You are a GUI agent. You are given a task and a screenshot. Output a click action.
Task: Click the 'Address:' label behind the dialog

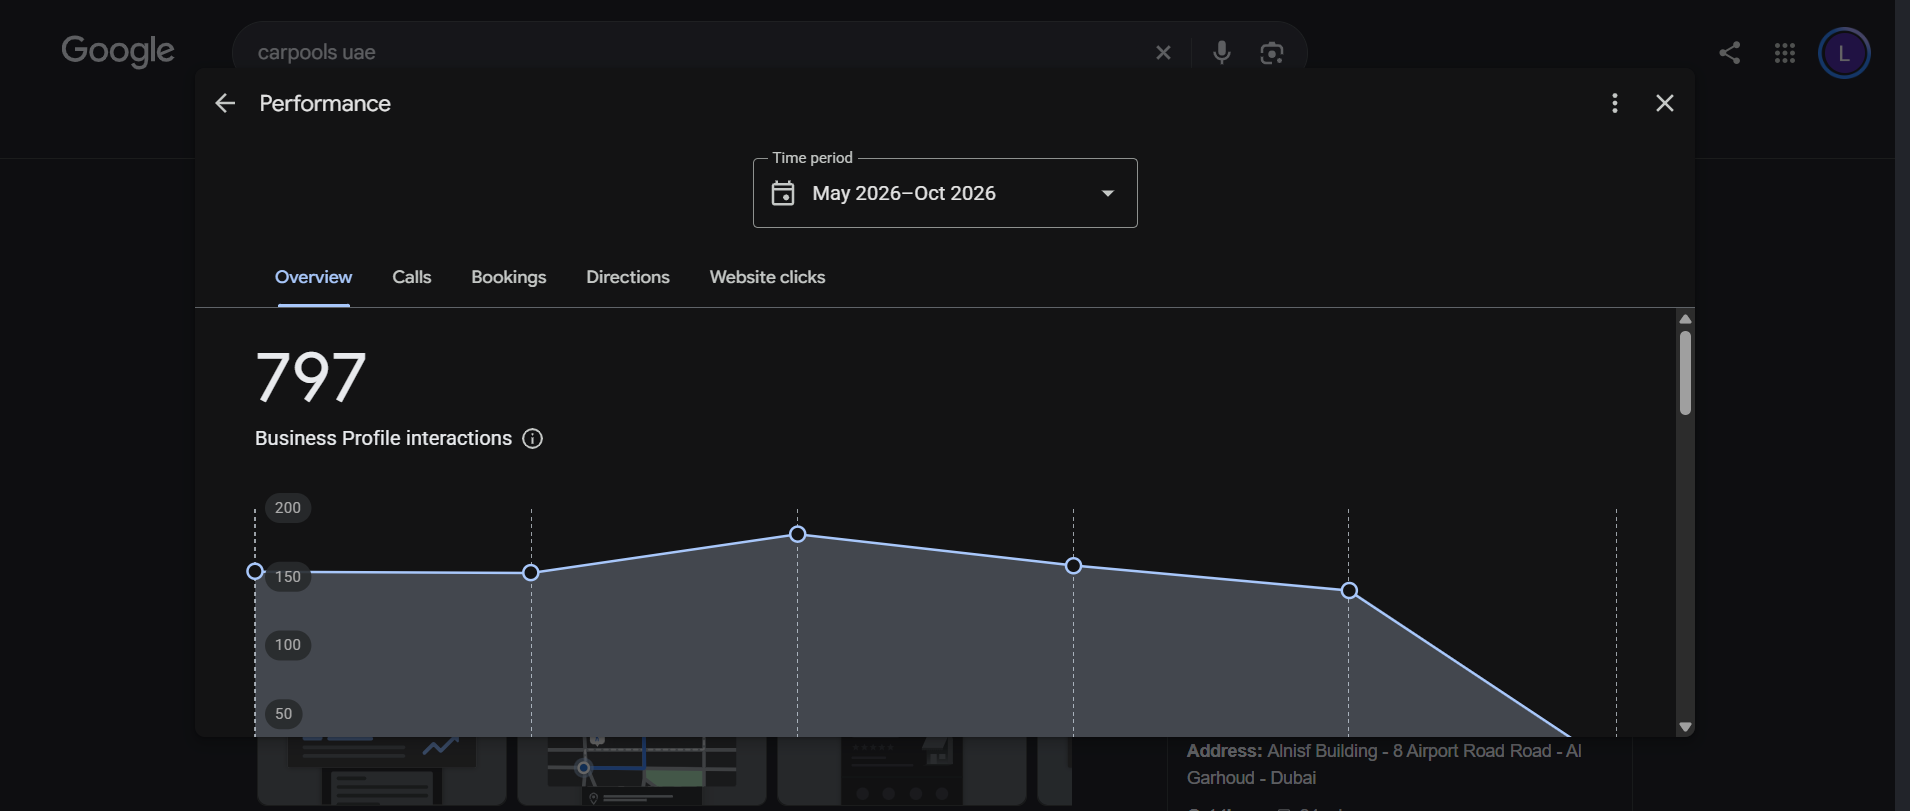[x=1224, y=751]
